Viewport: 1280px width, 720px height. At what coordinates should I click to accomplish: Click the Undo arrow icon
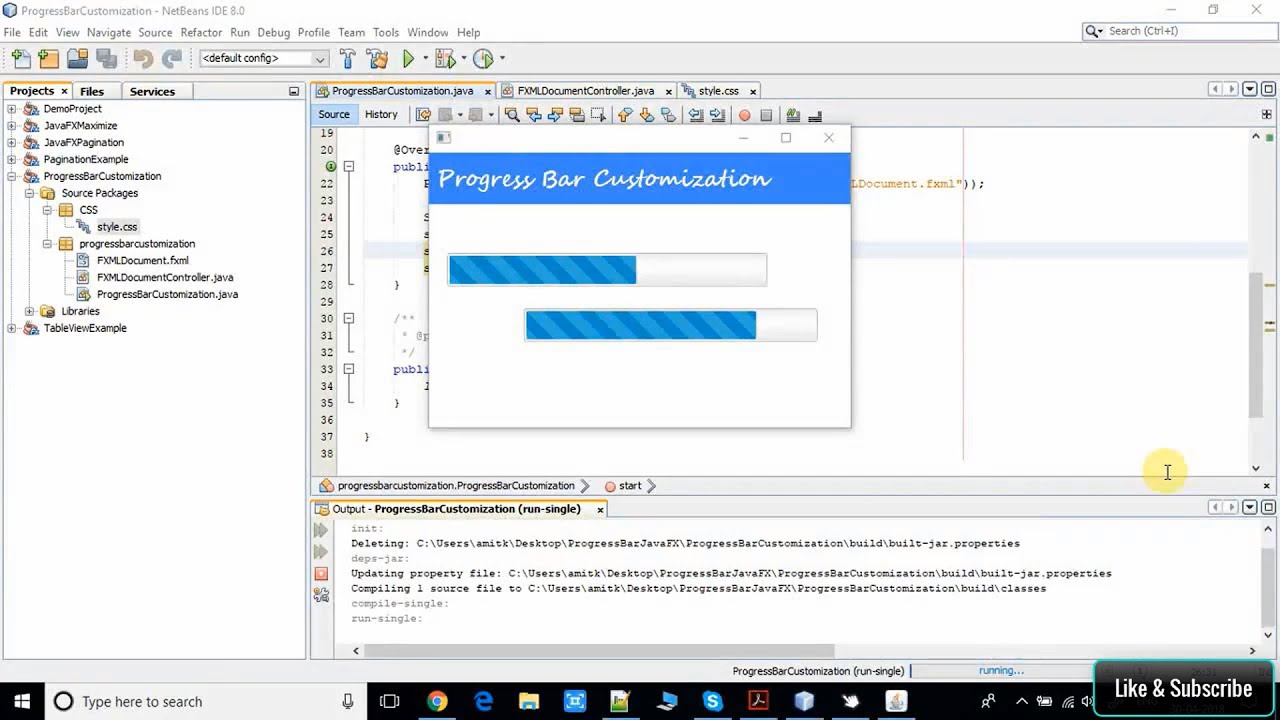(143, 59)
